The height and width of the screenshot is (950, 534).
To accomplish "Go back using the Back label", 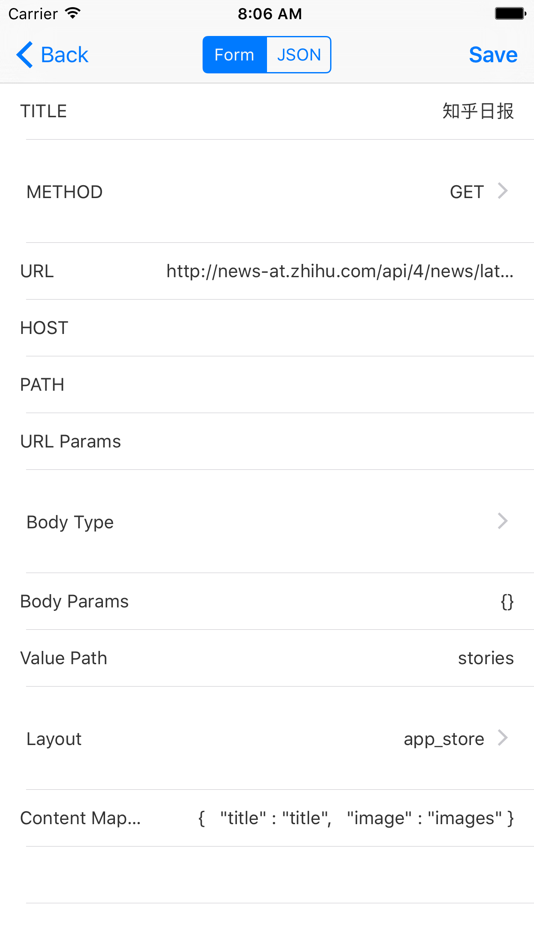I will [x=64, y=55].
